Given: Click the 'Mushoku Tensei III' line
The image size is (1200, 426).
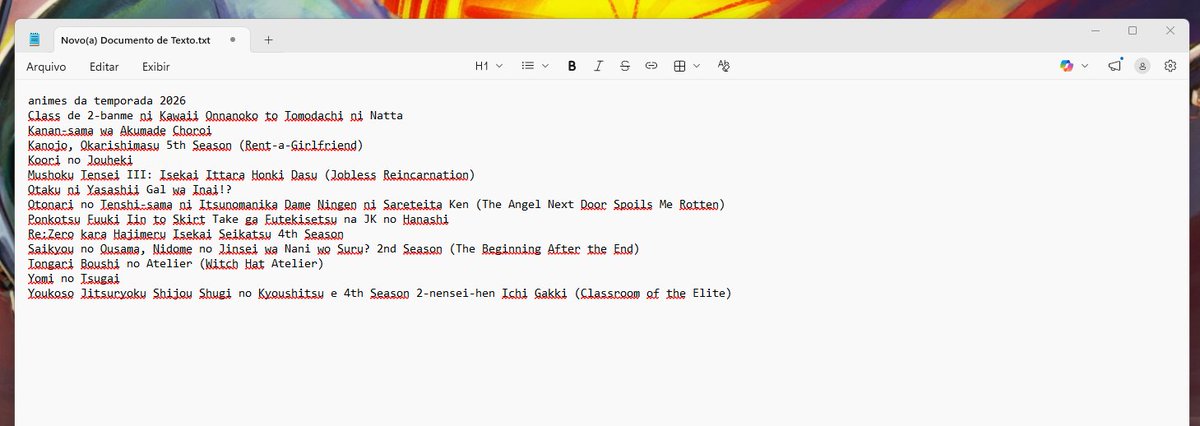Looking at the screenshot, I should (x=251, y=174).
